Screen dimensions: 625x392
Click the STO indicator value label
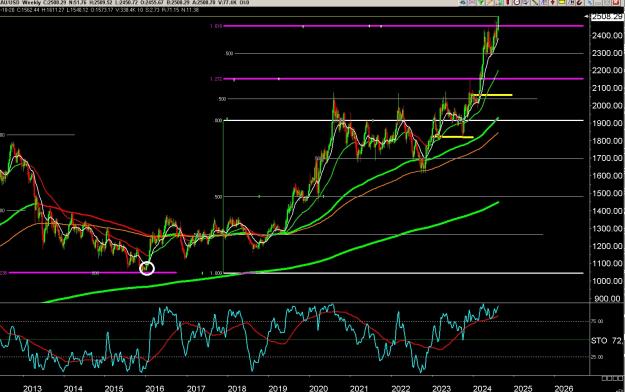coord(607,341)
